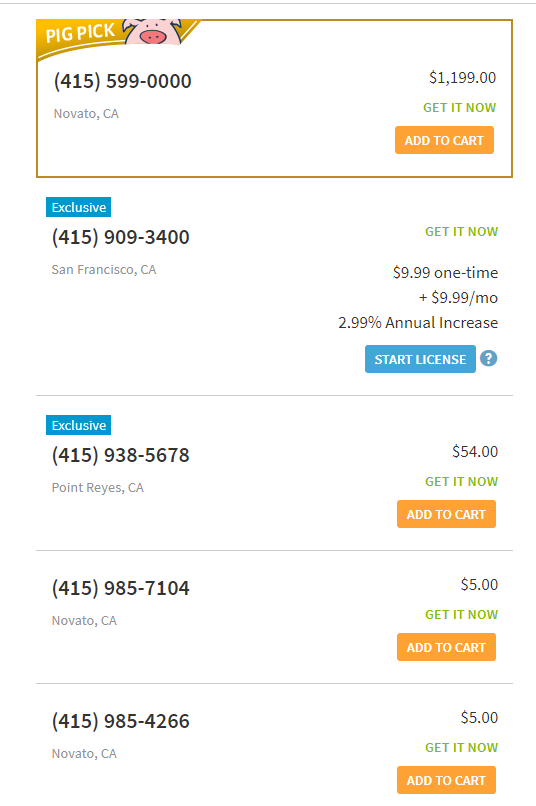Click Exclusive badge above (415) 909-3400
Viewport: 536px width, 806px height.
(79, 207)
